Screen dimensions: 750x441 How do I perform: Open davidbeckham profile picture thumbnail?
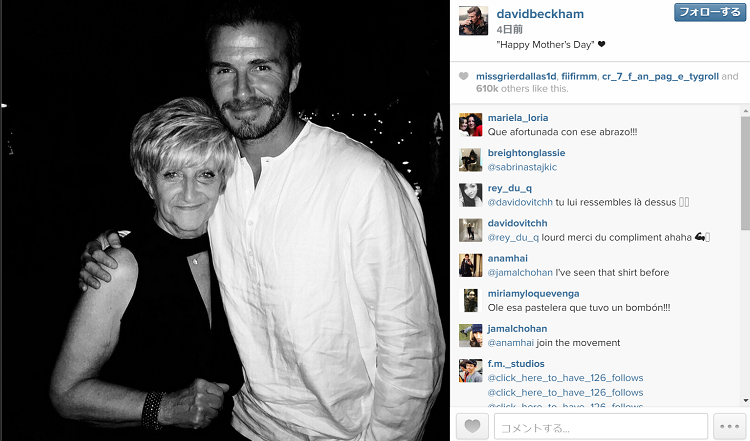(473, 21)
